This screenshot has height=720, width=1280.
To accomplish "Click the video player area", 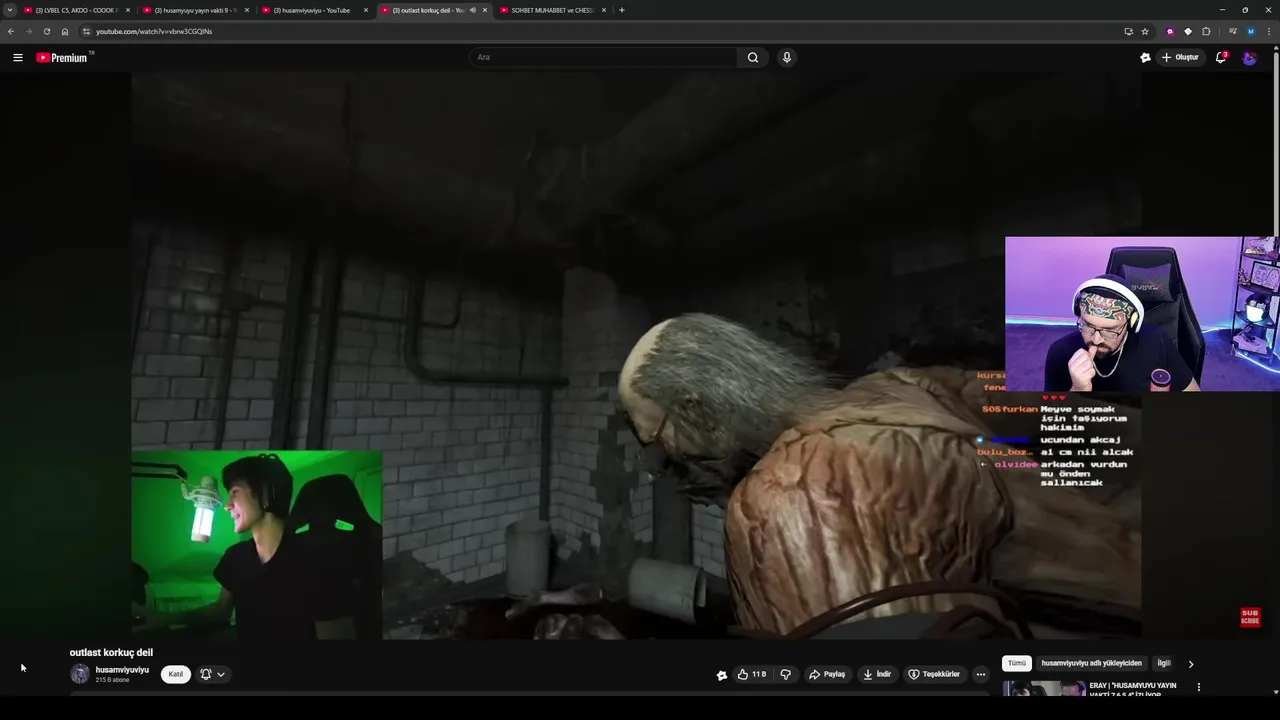I will click(x=636, y=355).
